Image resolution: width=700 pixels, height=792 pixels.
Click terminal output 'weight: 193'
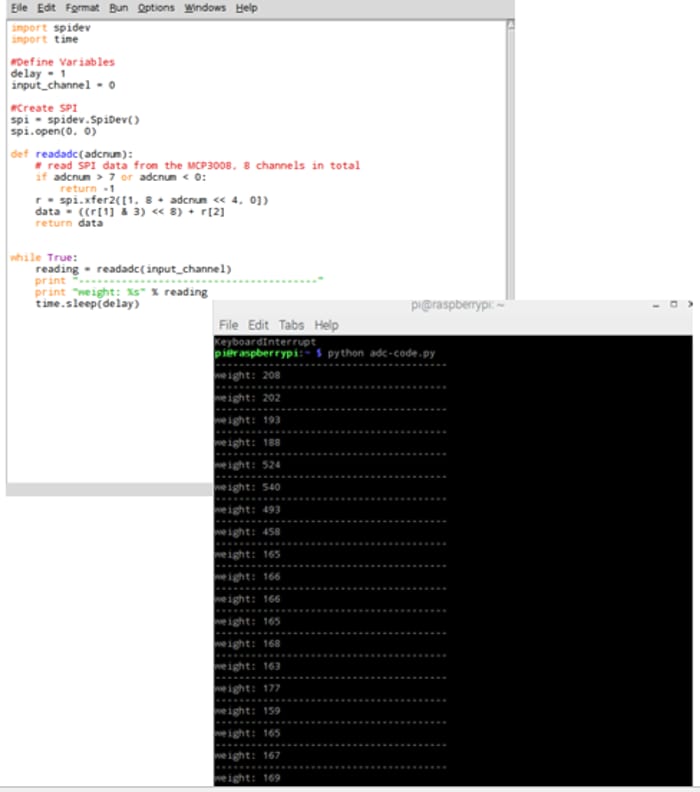pos(247,420)
